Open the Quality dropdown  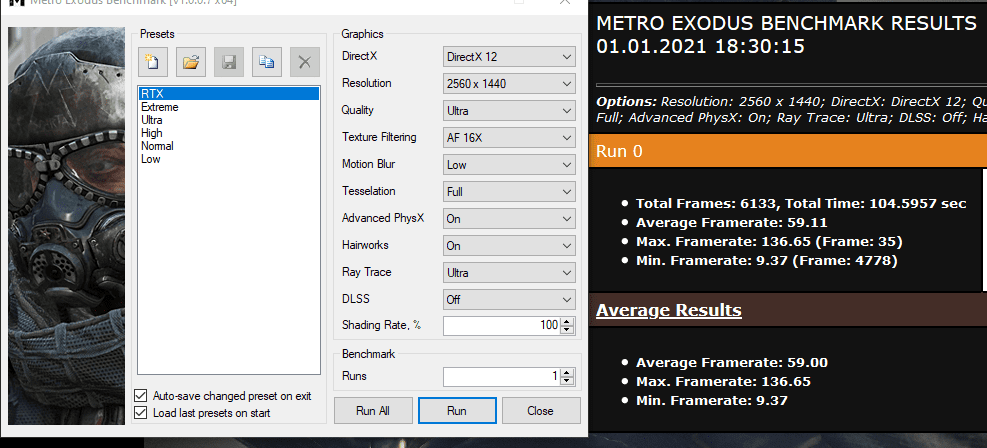509,111
